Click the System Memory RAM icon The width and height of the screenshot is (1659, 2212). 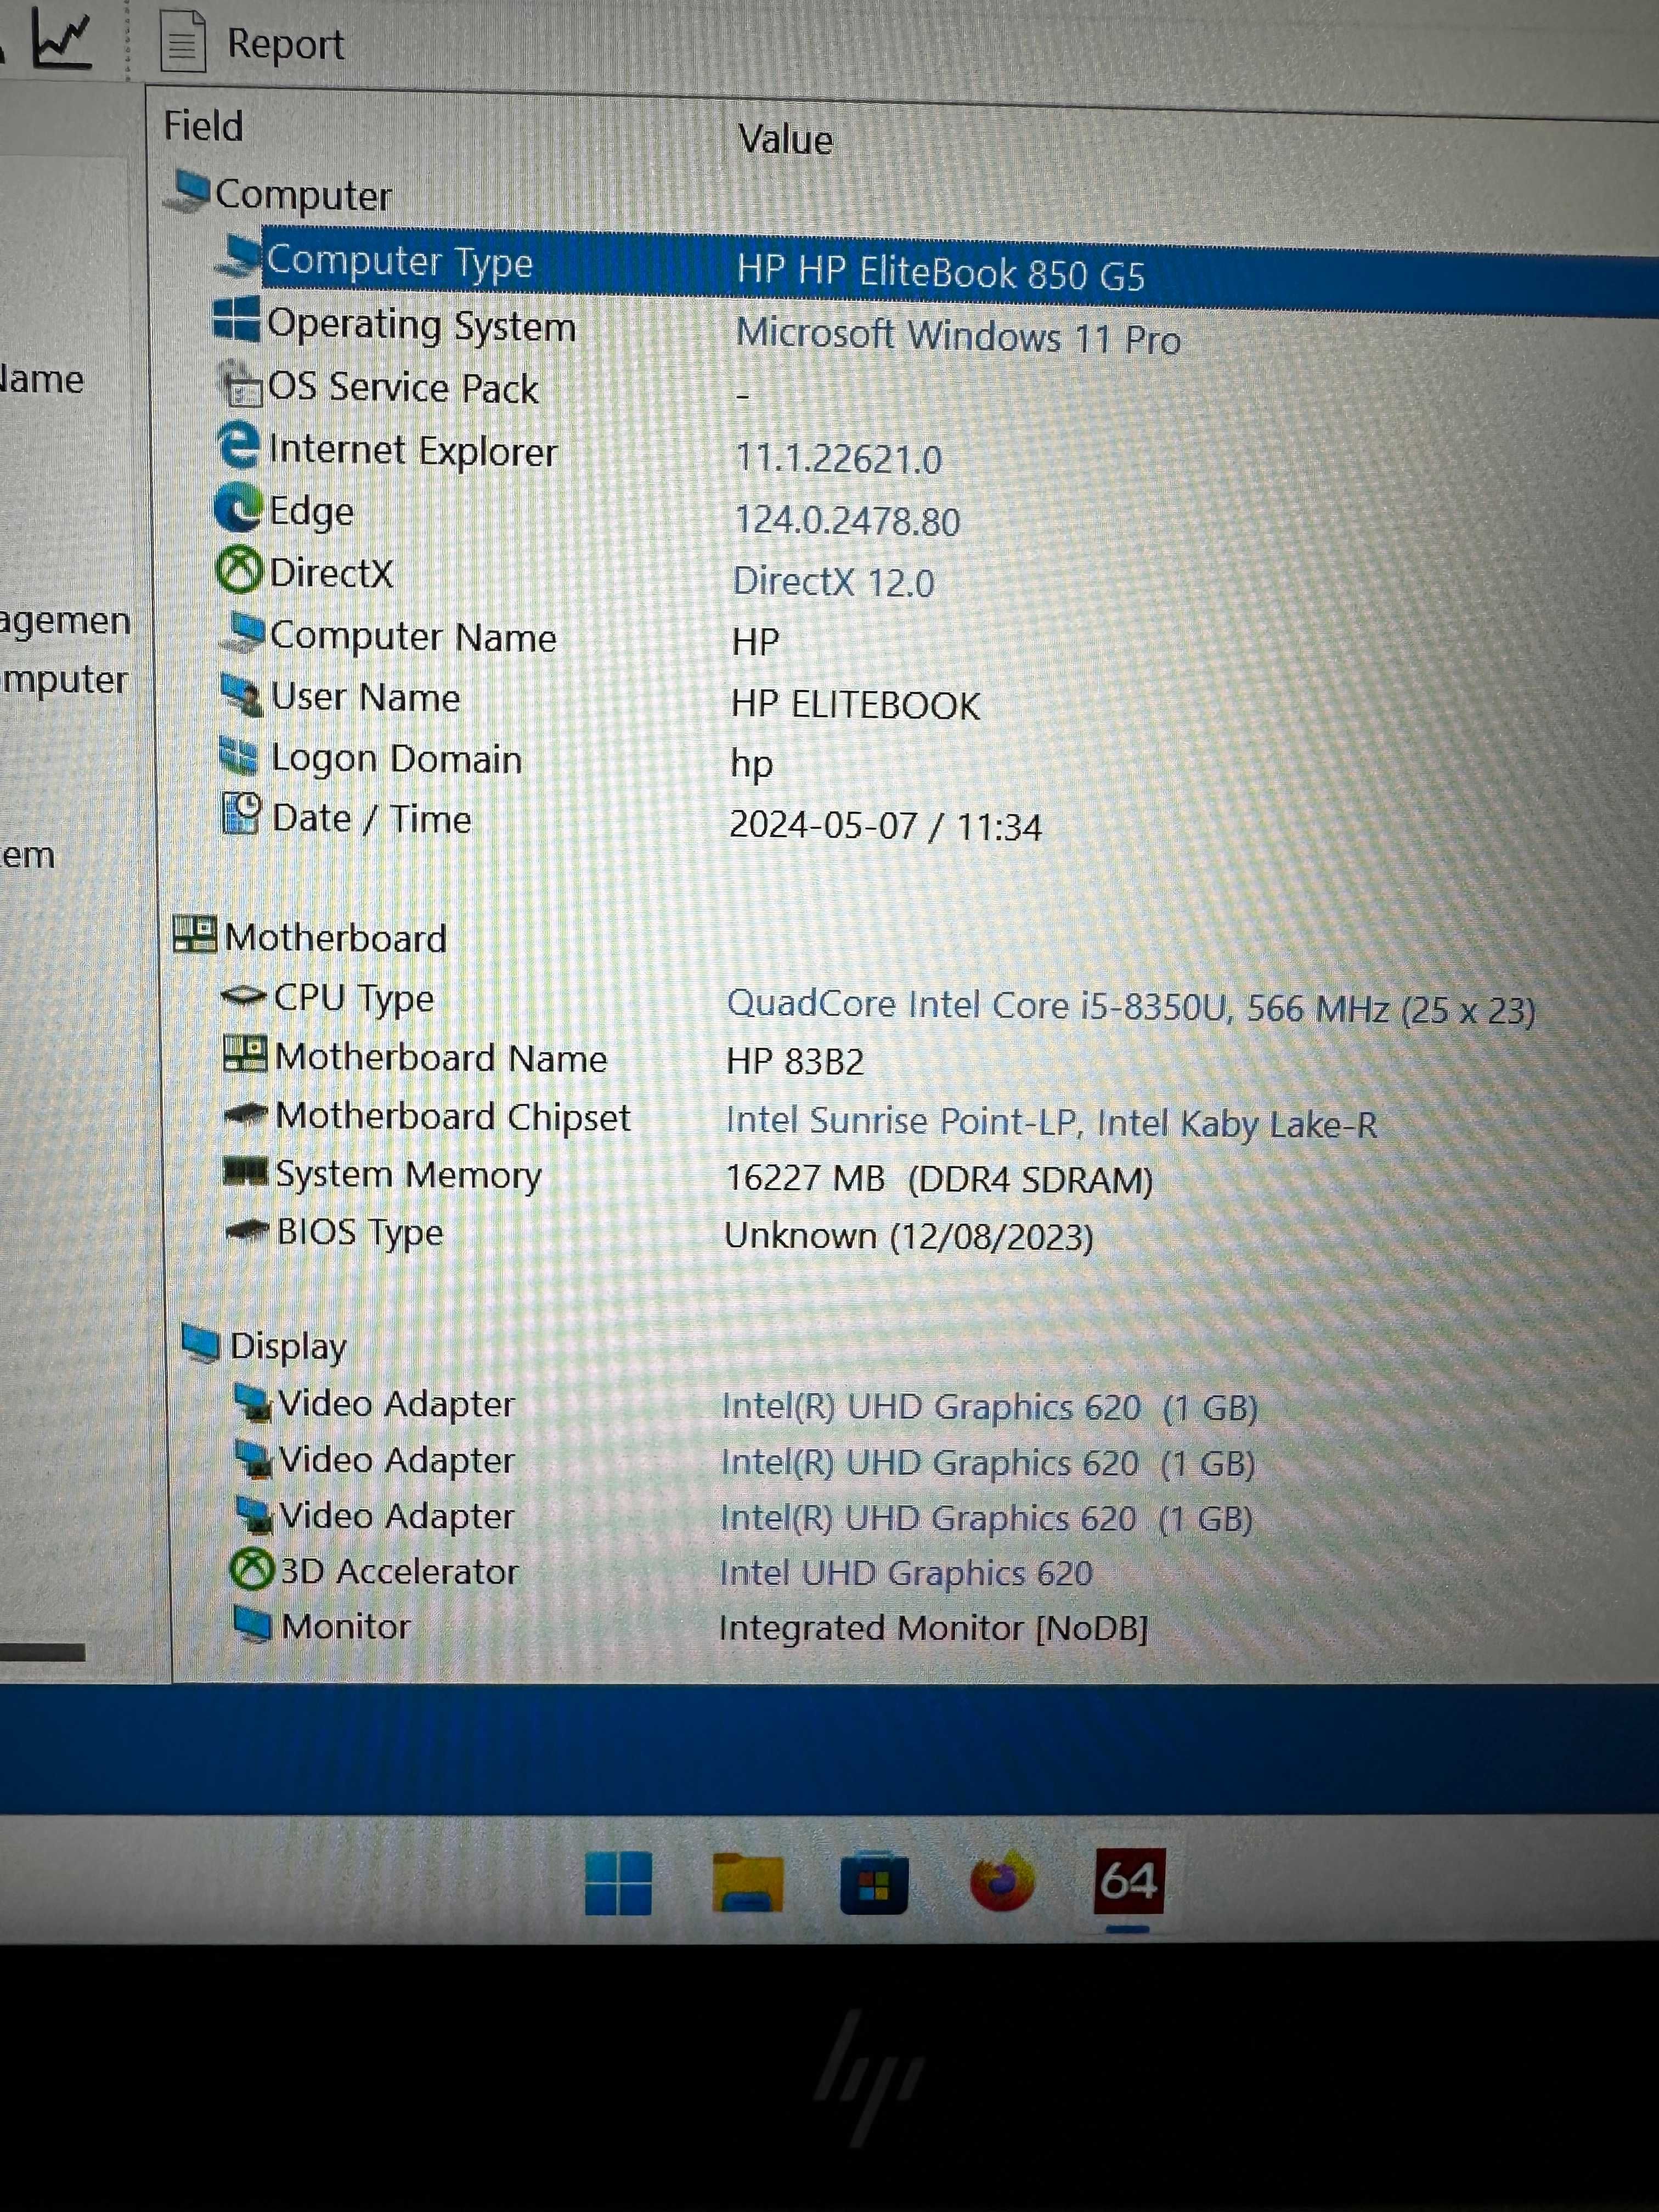(246, 1171)
